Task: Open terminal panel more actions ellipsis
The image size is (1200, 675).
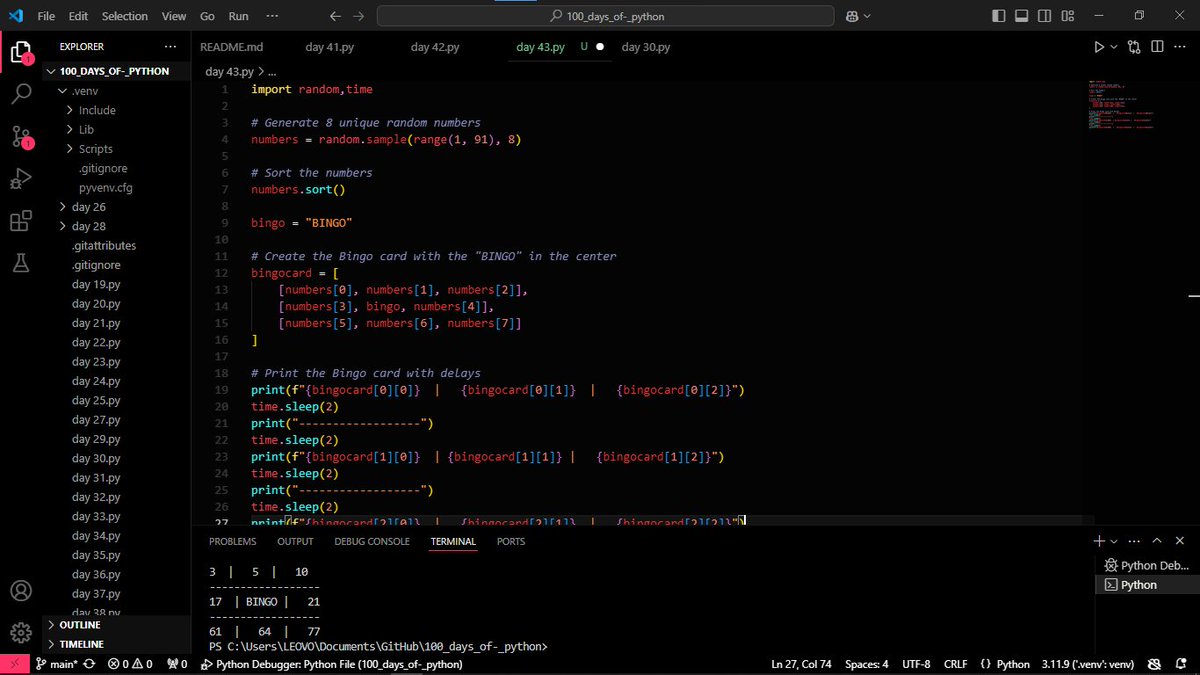Action: tap(1134, 540)
